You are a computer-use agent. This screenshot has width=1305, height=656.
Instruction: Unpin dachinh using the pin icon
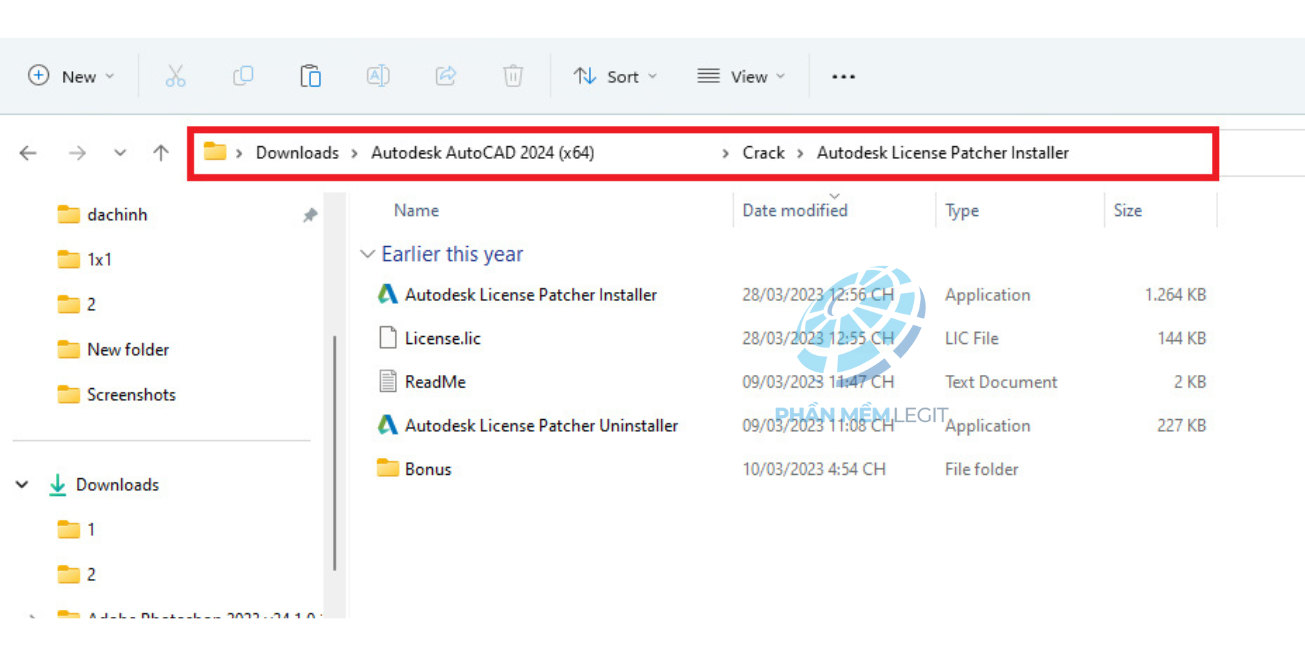[x=310, y=215]
